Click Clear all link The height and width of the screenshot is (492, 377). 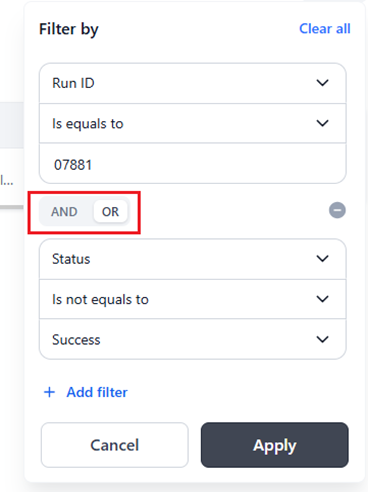[x=325, y=29]
